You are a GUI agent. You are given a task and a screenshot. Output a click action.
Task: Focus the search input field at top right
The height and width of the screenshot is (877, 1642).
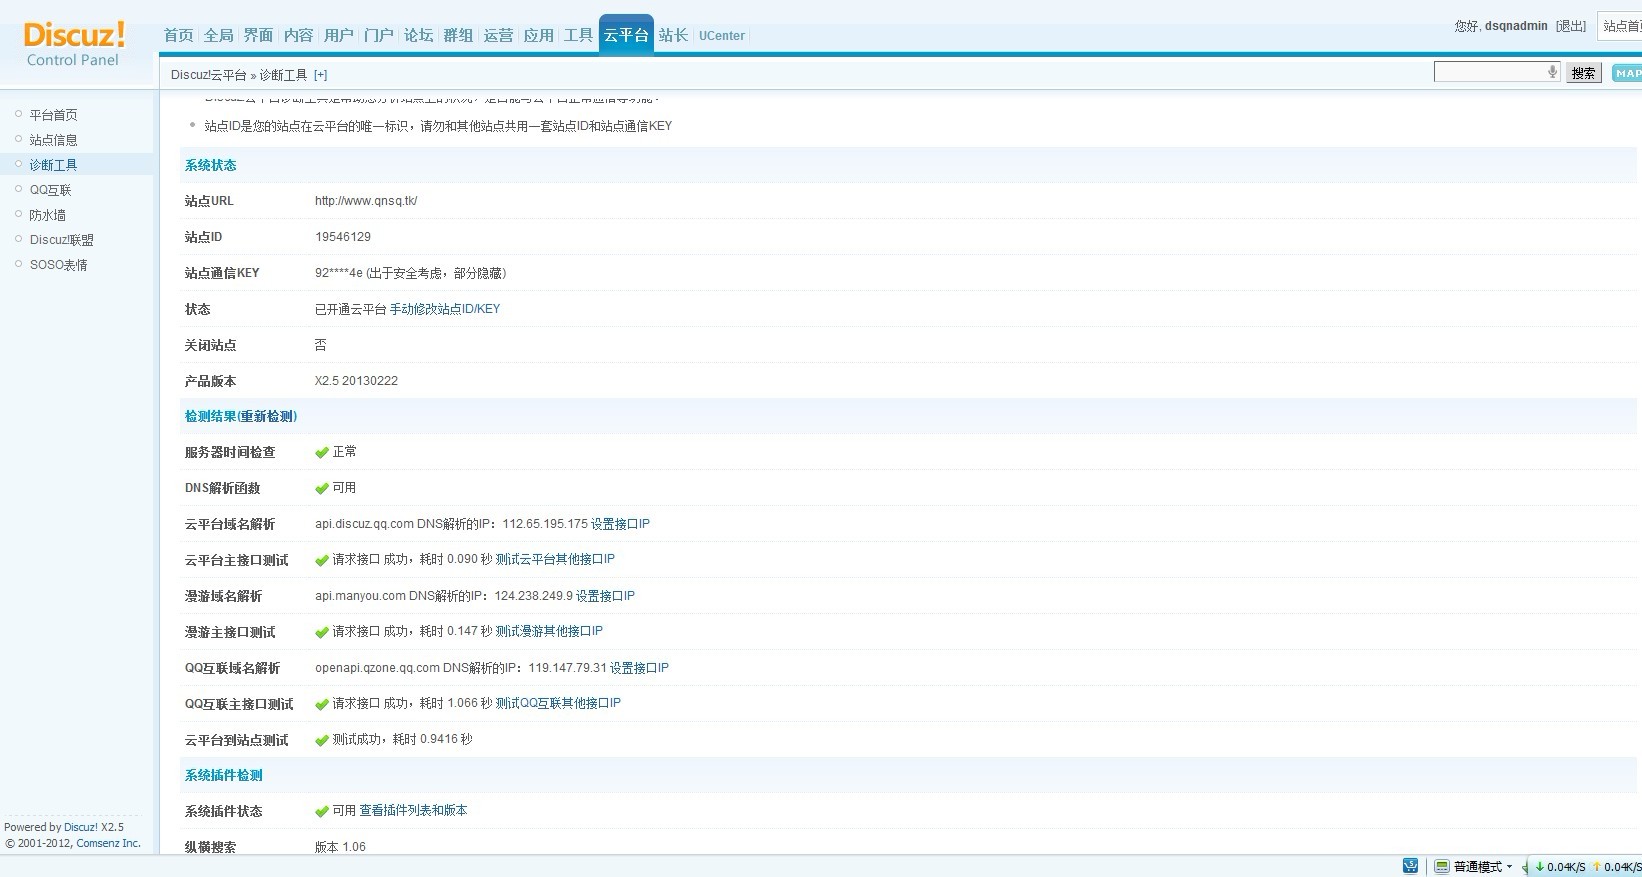(1489, 72)
